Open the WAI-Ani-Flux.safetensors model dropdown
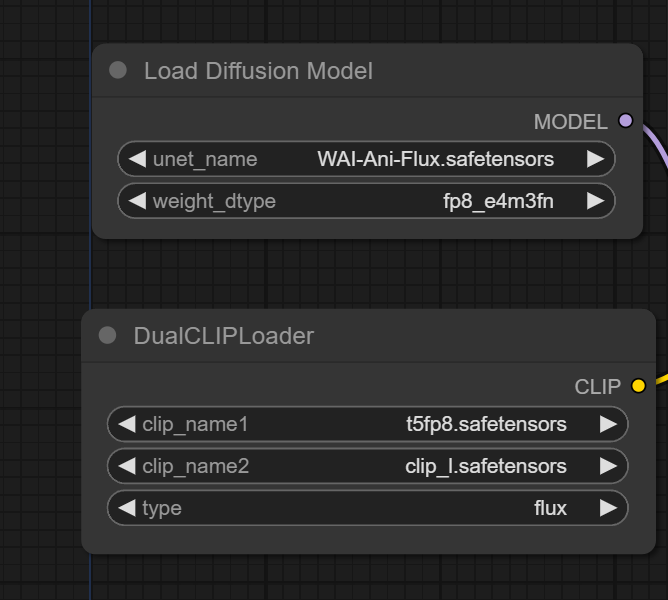 (x=435, y=159)
